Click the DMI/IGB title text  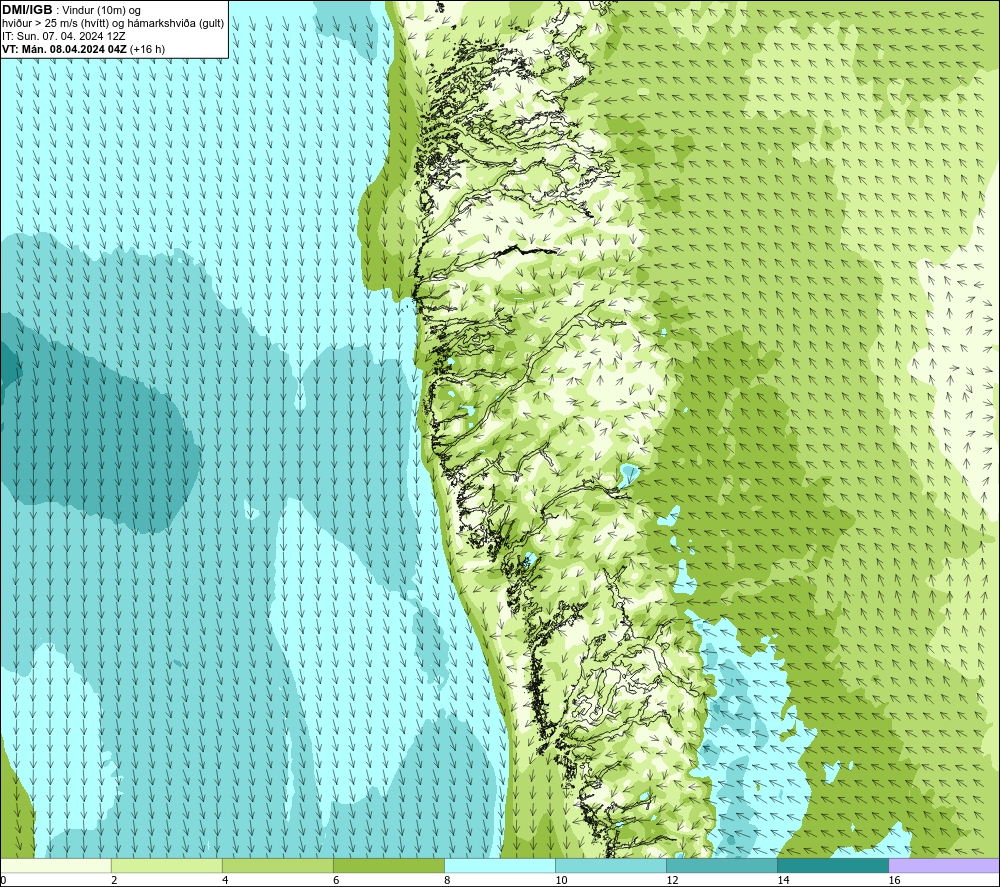point(27,10)
